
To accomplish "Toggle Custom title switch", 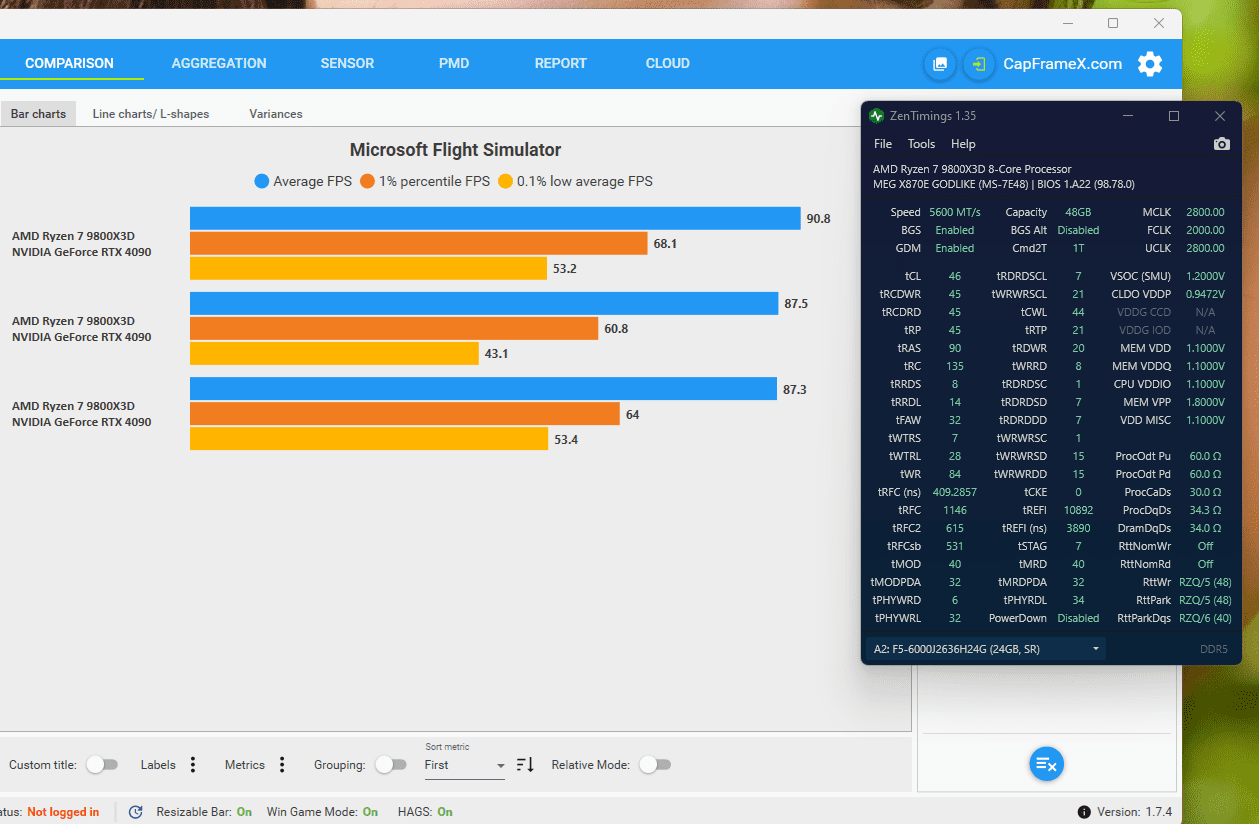I will point(101,765).
